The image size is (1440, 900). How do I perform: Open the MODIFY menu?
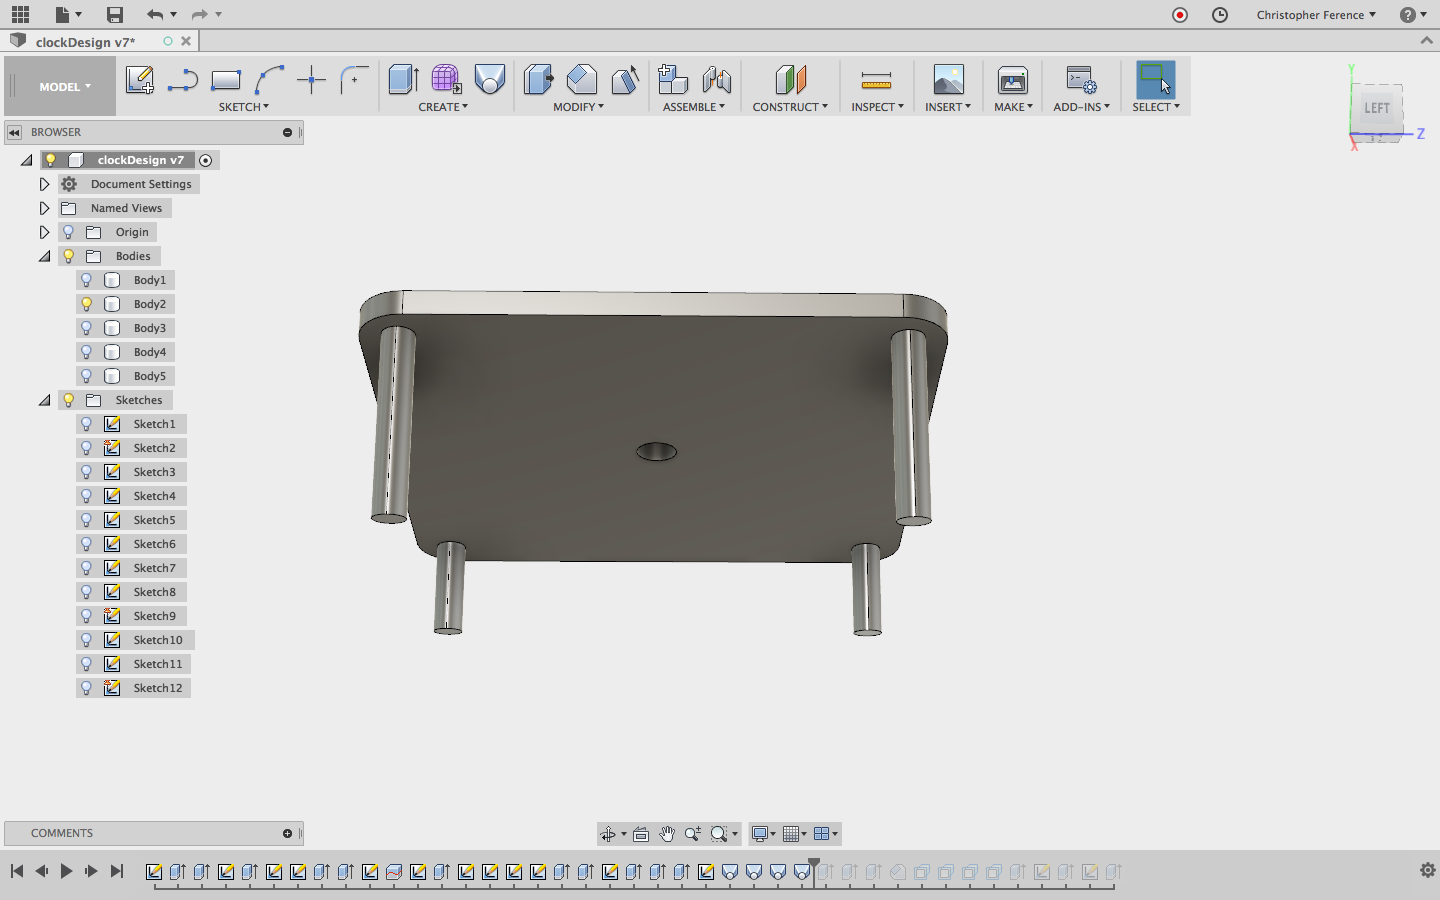click(578, 107)
